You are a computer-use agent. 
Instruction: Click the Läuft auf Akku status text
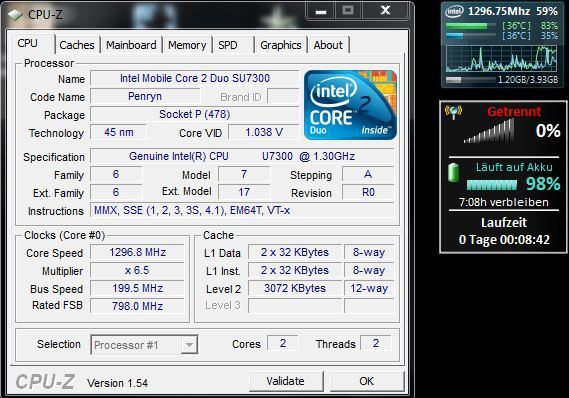[514, 167]
